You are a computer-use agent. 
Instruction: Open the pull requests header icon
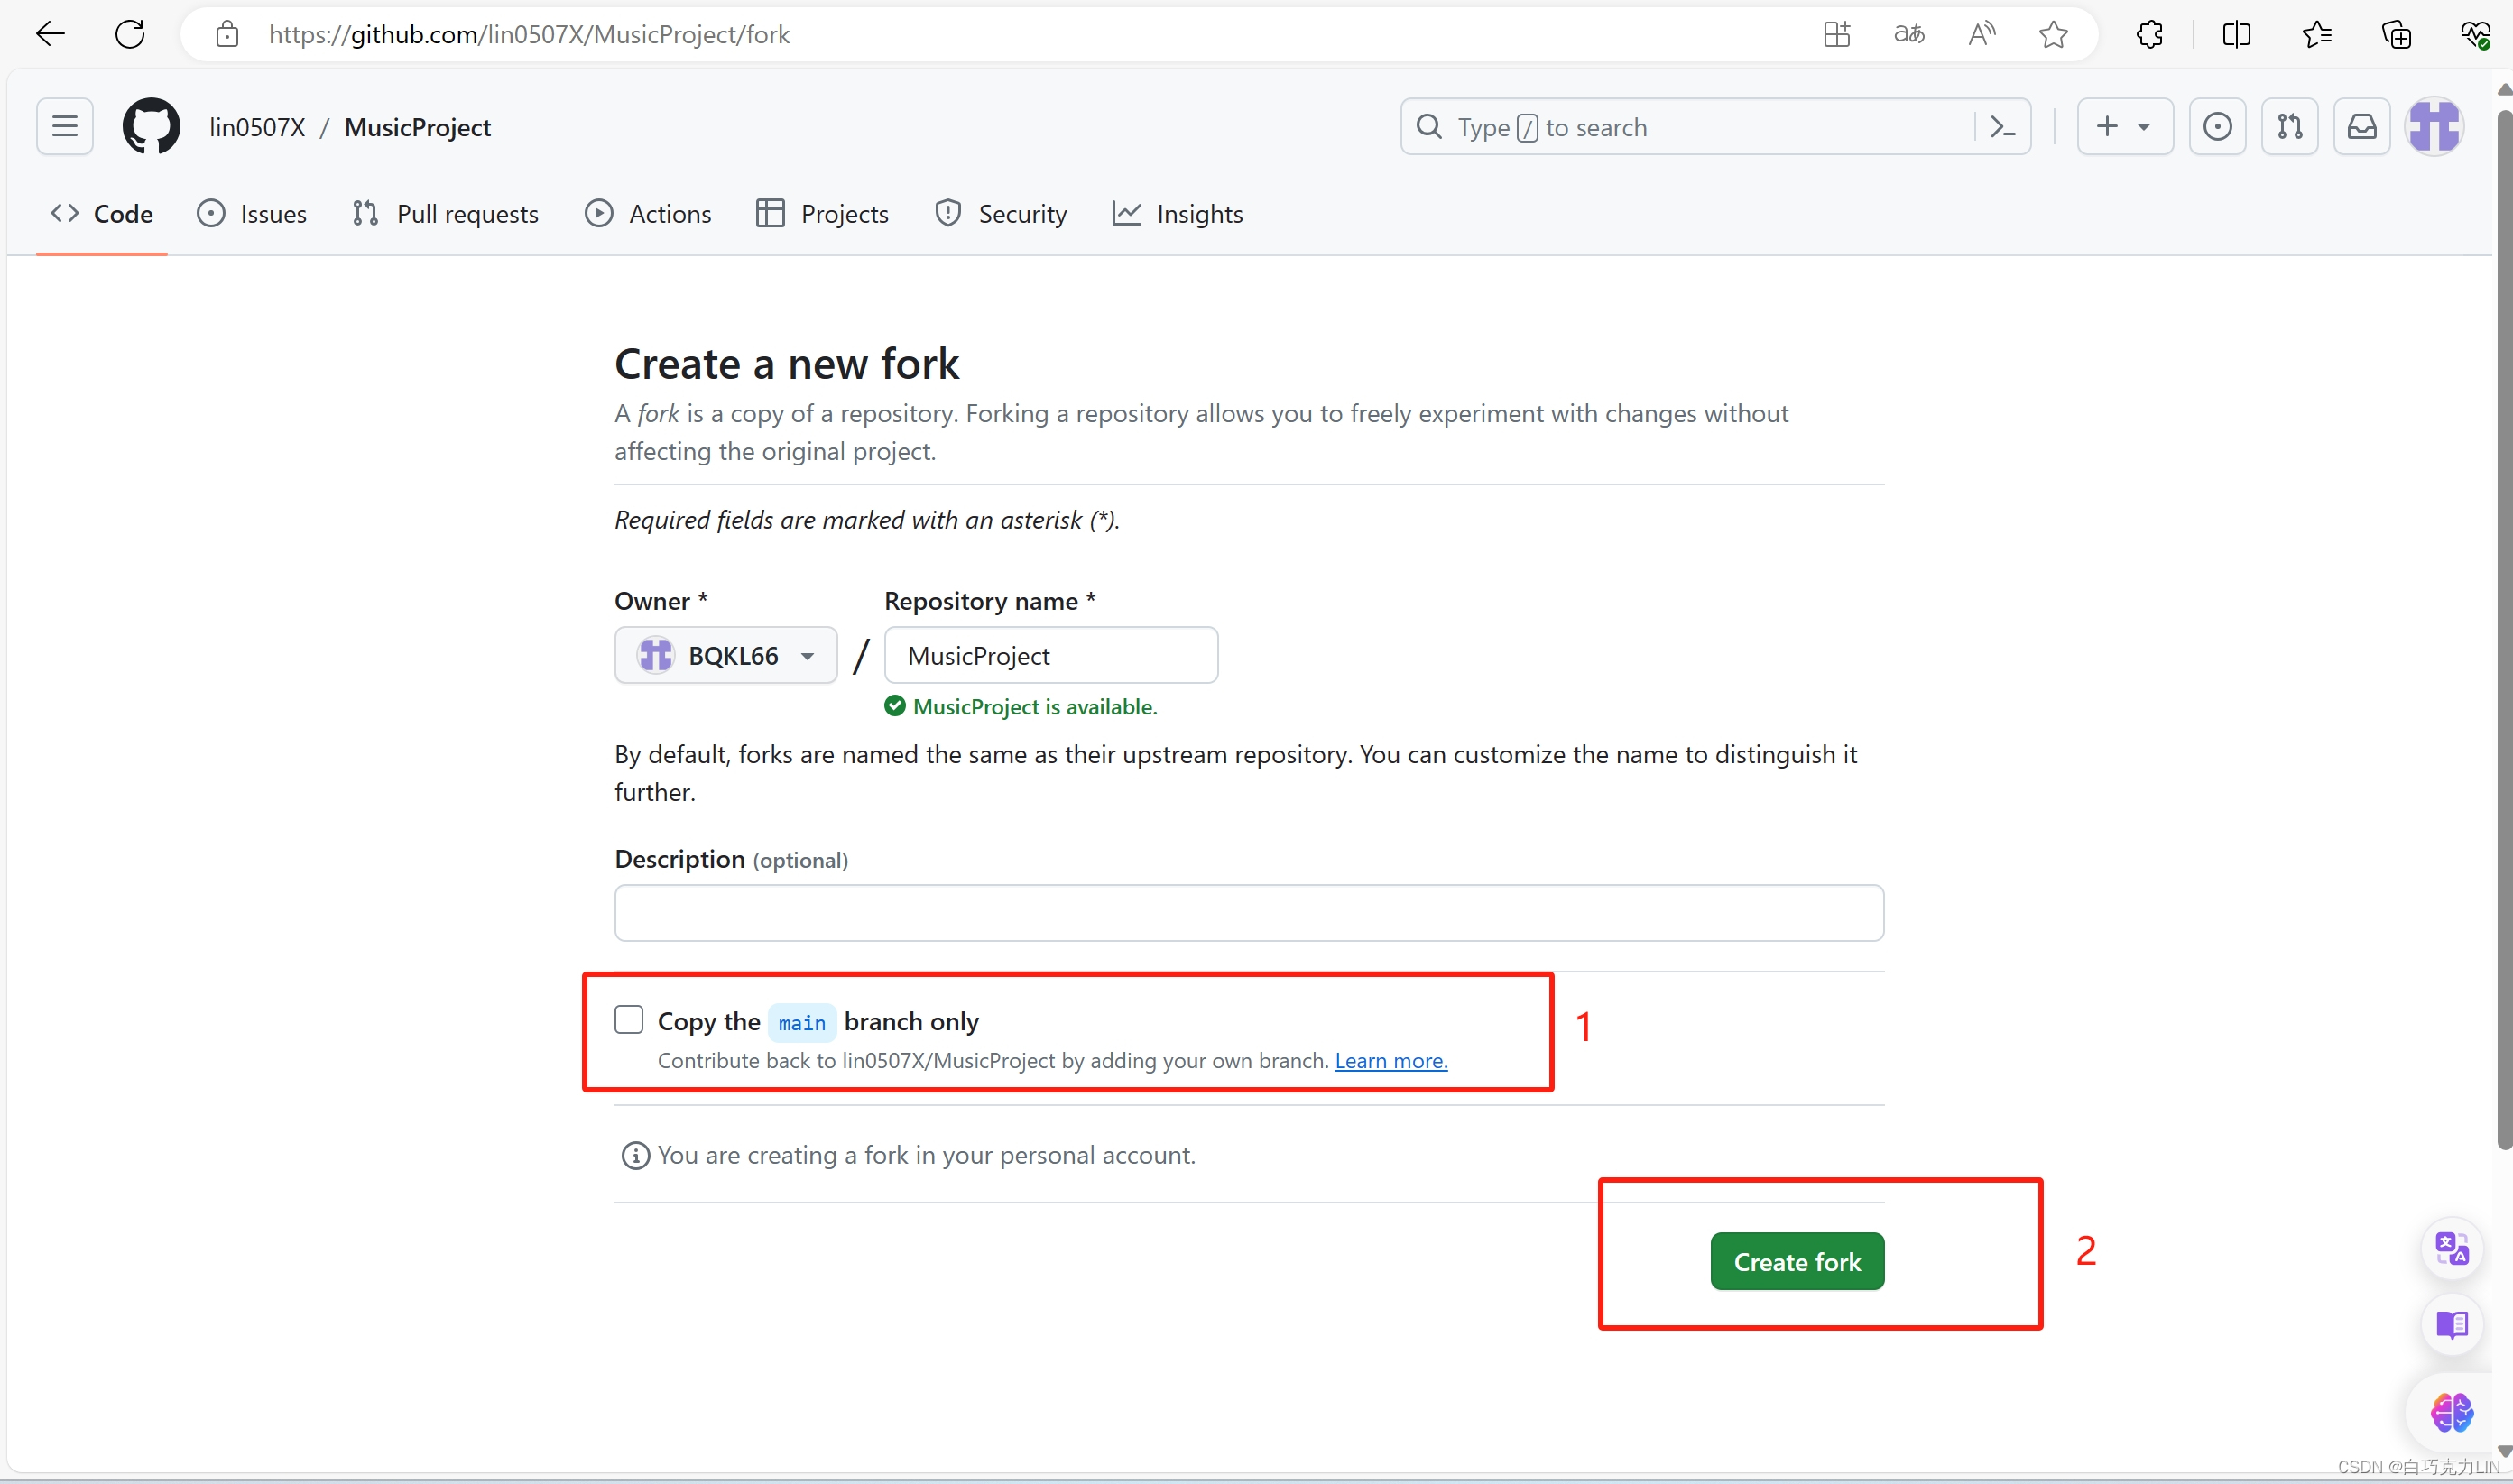2289,126
